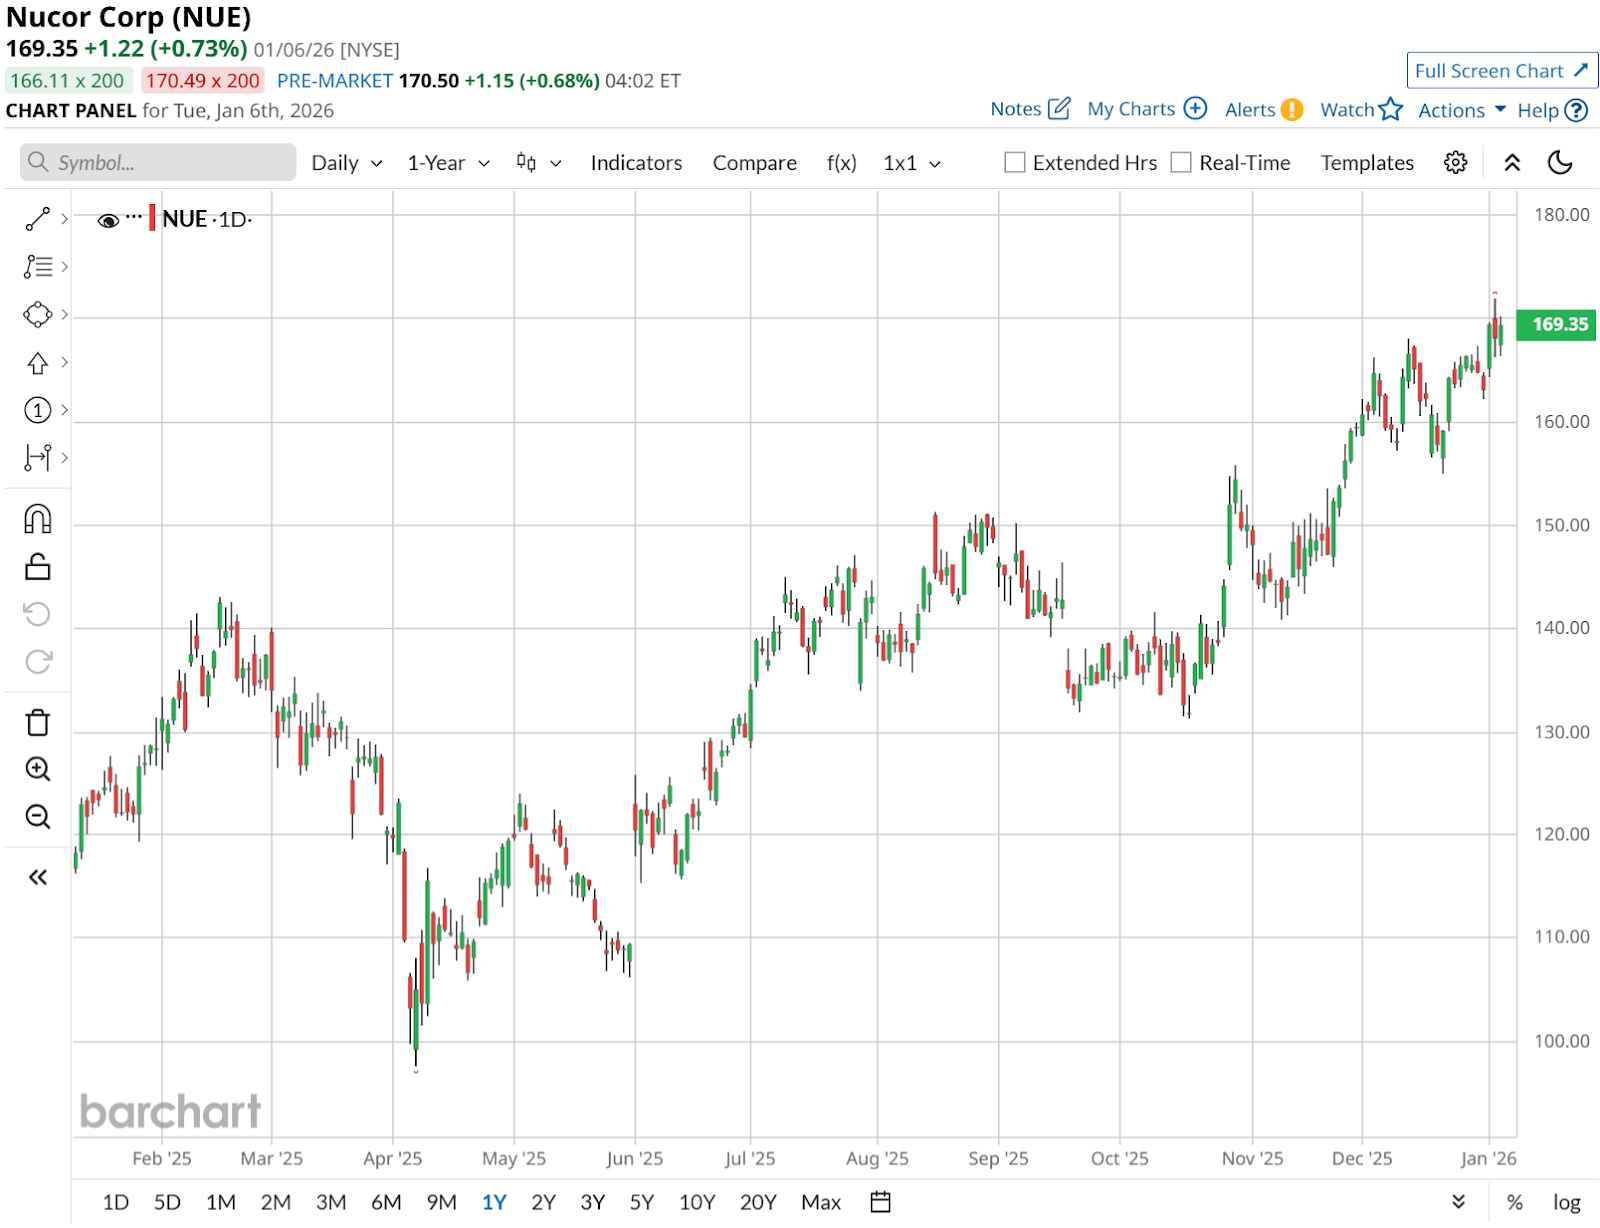This screenshot has width=1600, height=1228.
Task: Enable the Extended Hrs checkbox
Action: pyautogui.click(x=1015, y=163)
